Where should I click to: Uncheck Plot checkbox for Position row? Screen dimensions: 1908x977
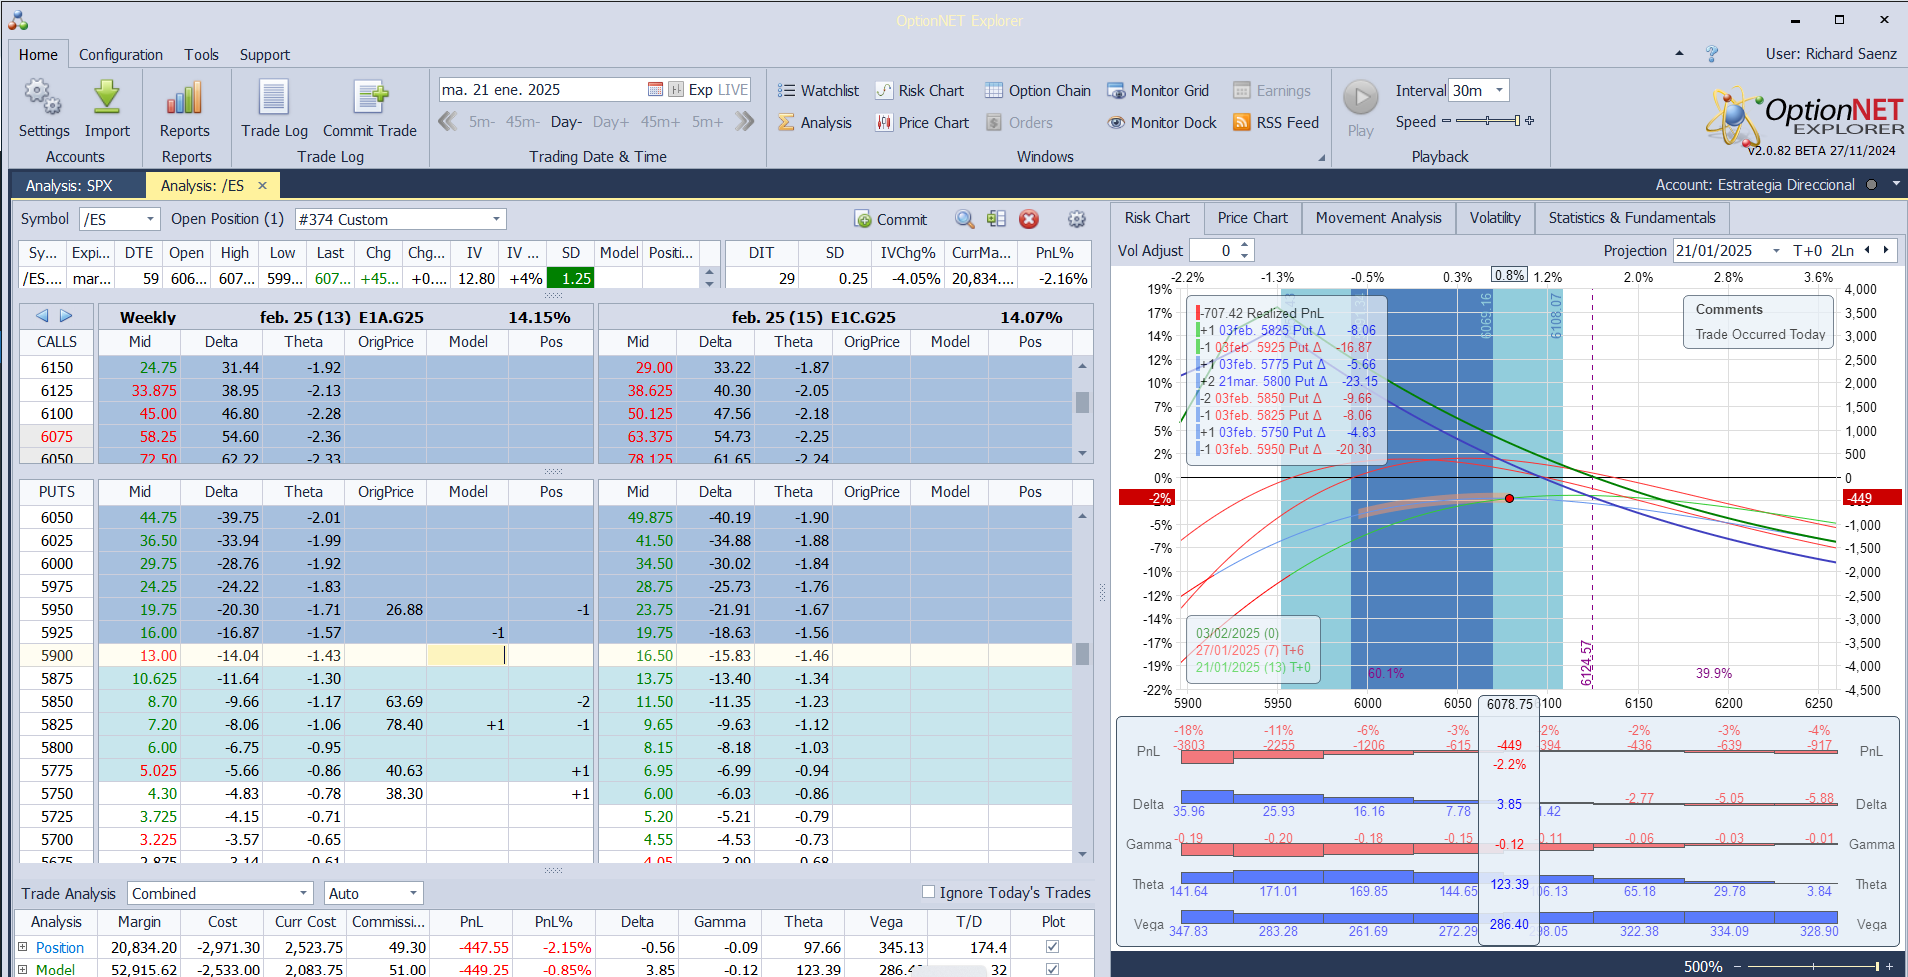1052,947
